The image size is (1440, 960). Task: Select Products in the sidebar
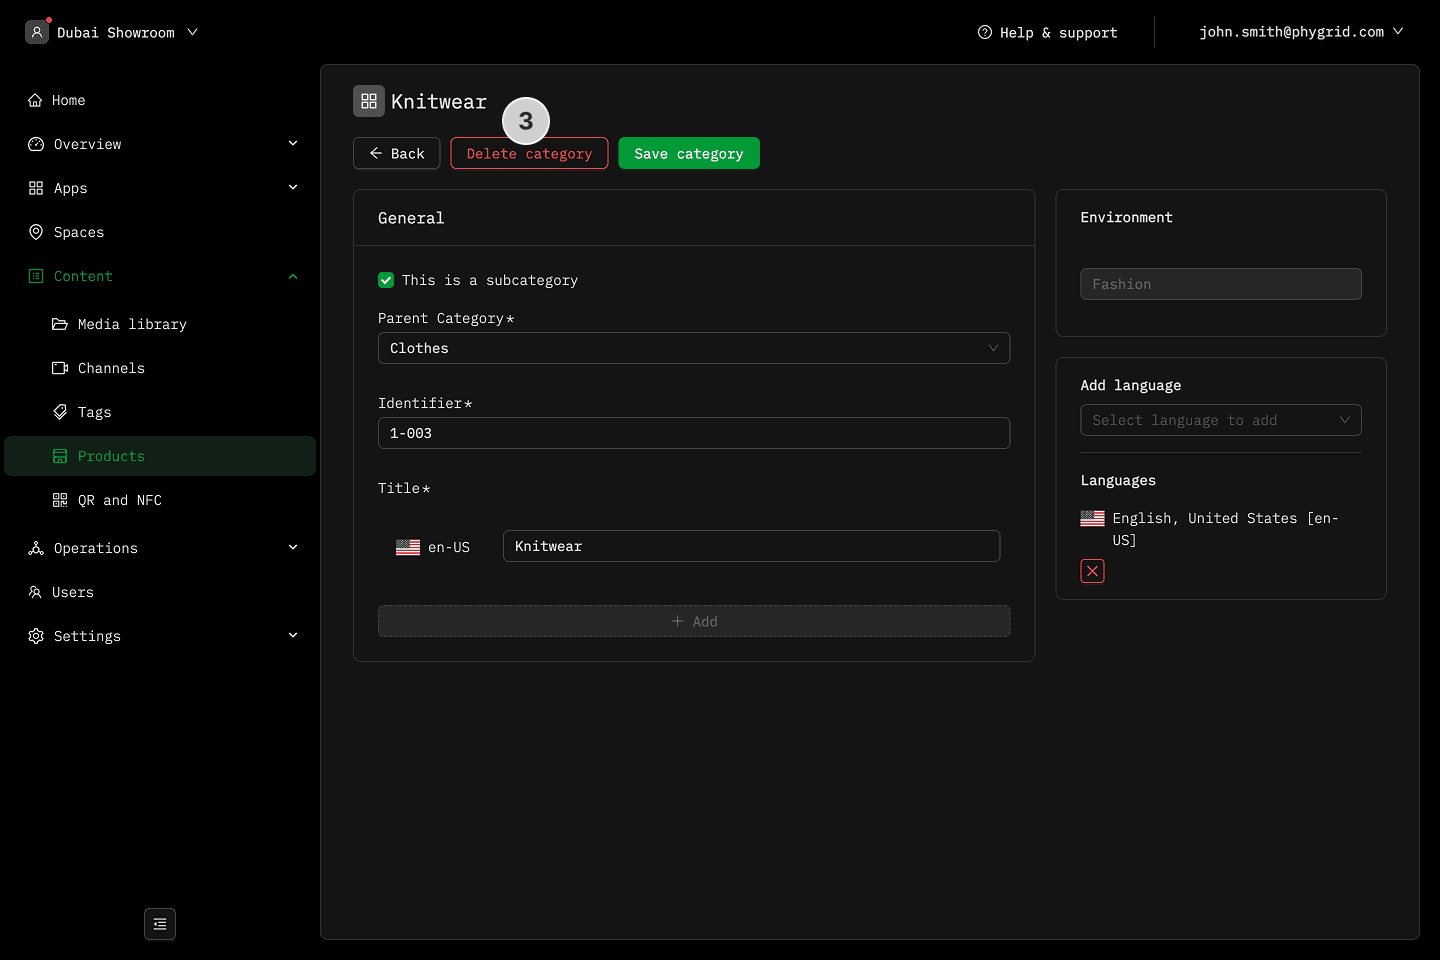click(x=111, y=456)
